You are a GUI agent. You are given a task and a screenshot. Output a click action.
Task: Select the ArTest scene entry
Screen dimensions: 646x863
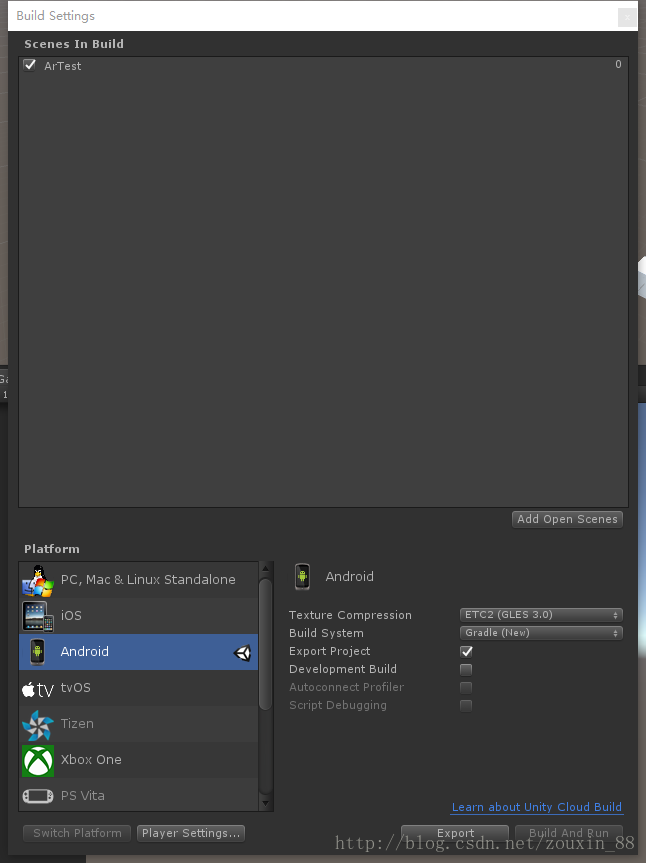[323, 65]
